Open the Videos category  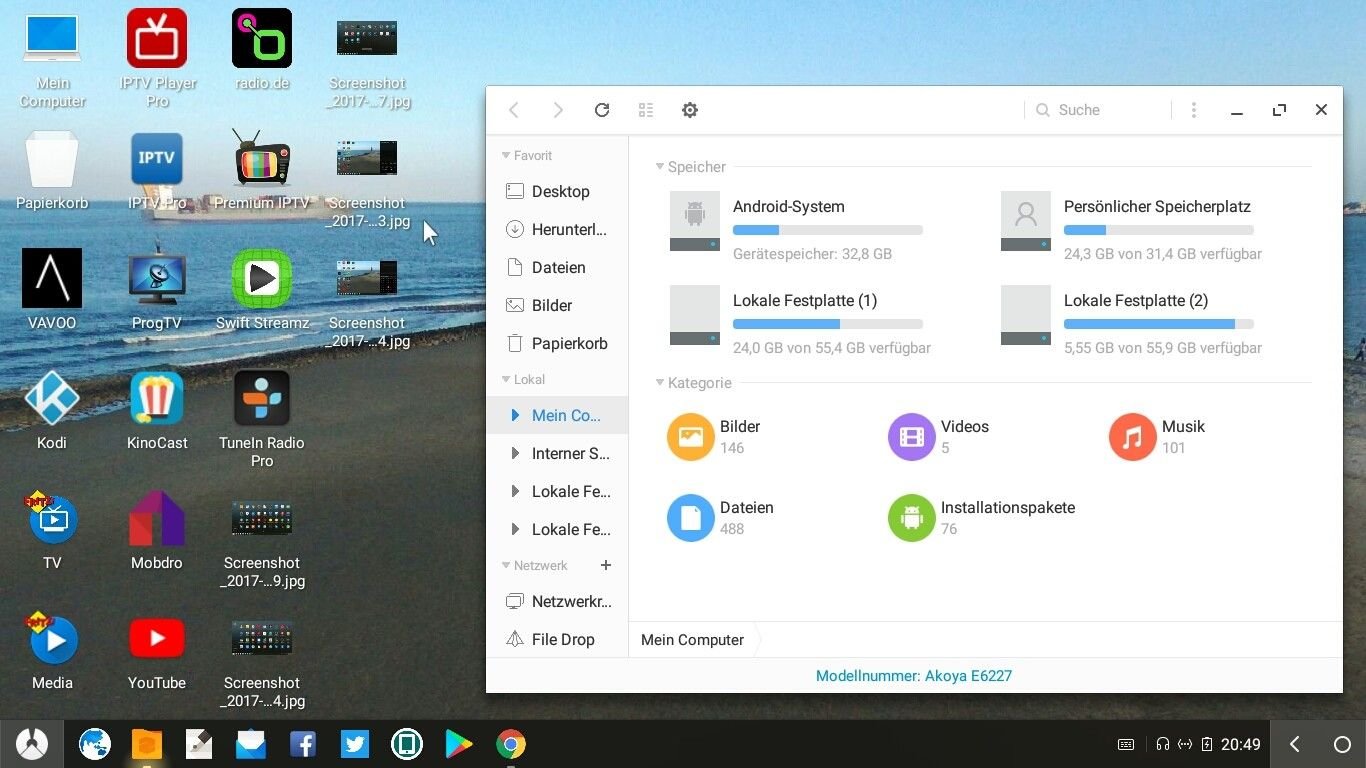click(x=939, y=437)
